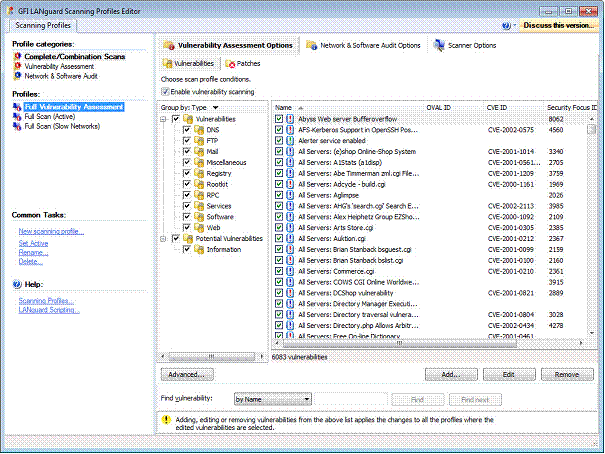Click the Rootkit folder icon in tree

click(x=199, y=184)
